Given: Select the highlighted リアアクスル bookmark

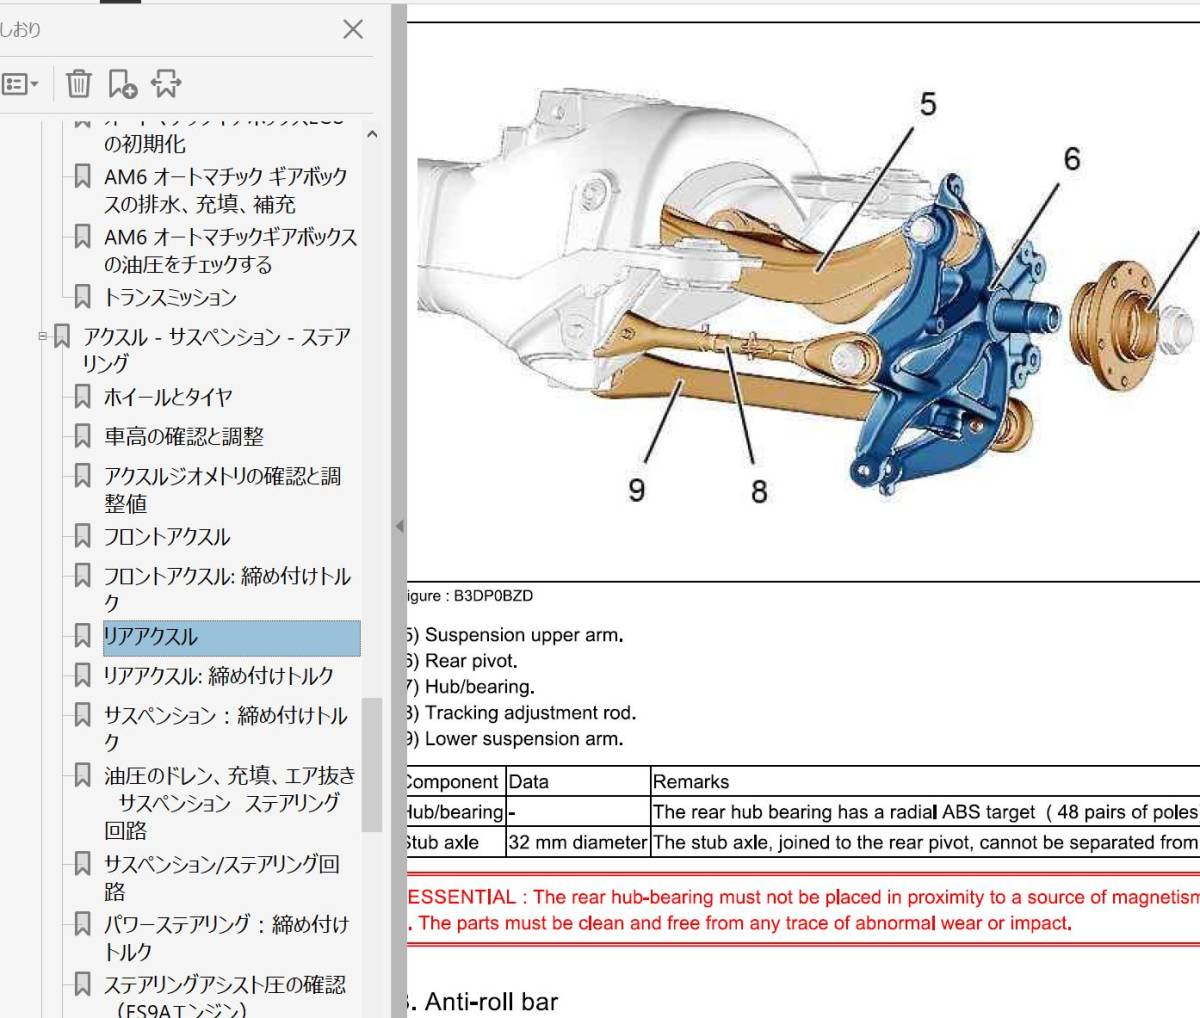Looking at the screenshot, I should point(232,637).
